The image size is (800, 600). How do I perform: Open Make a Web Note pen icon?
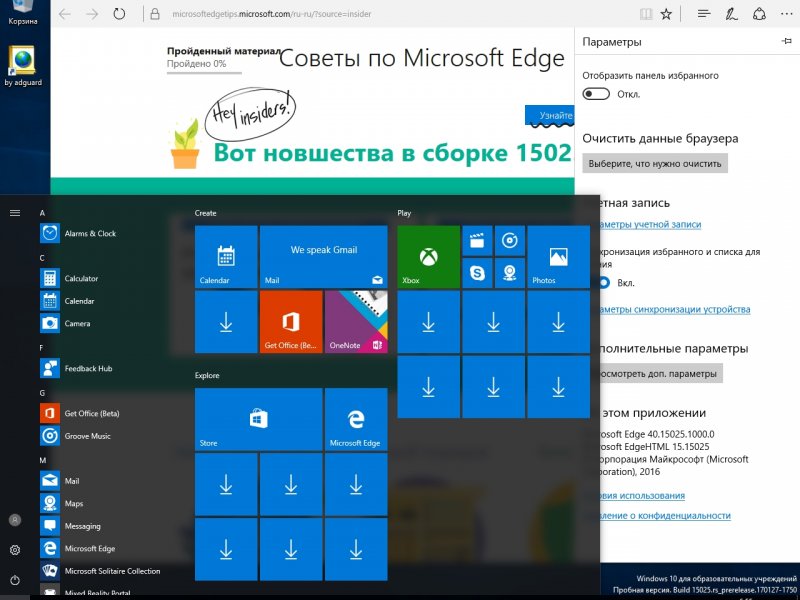pyautogui.click(x=731, y=14)
